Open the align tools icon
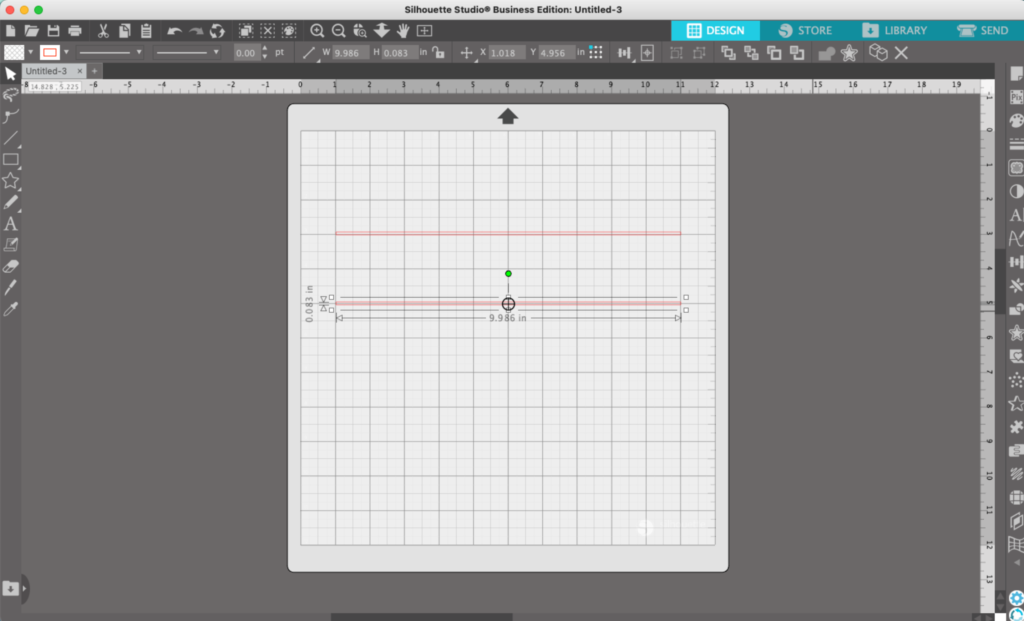Viewport: 1024px width, 621px height. [x=624, y=53]
